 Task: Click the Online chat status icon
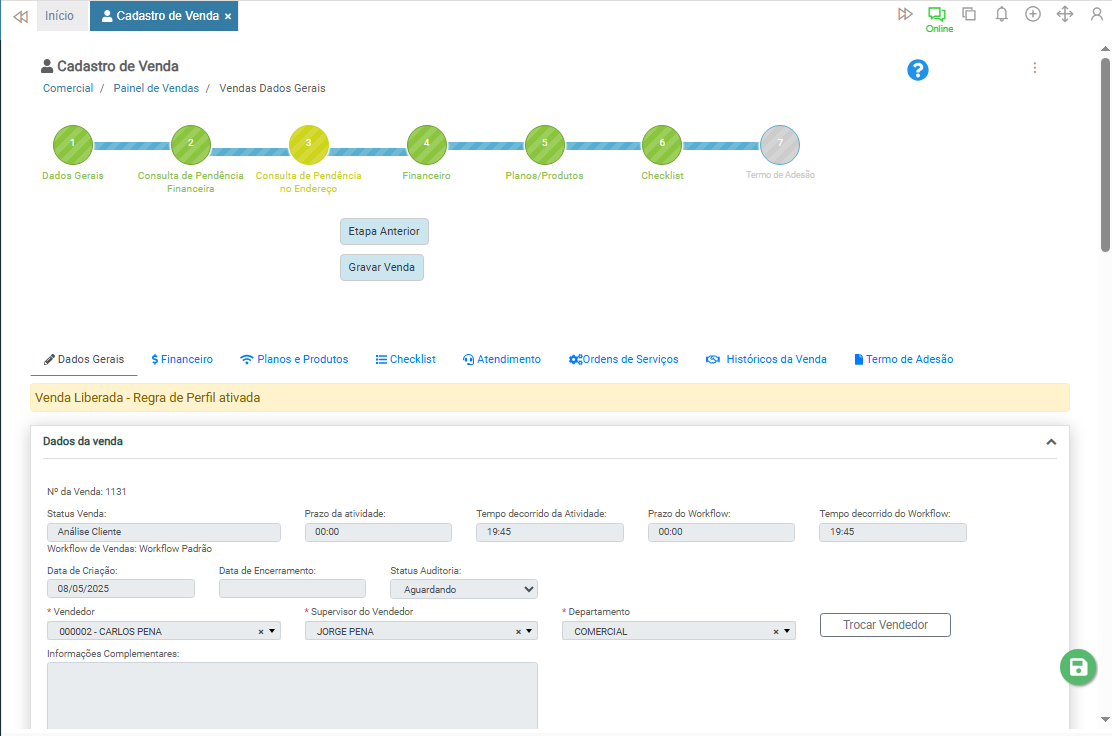[937, 14]
